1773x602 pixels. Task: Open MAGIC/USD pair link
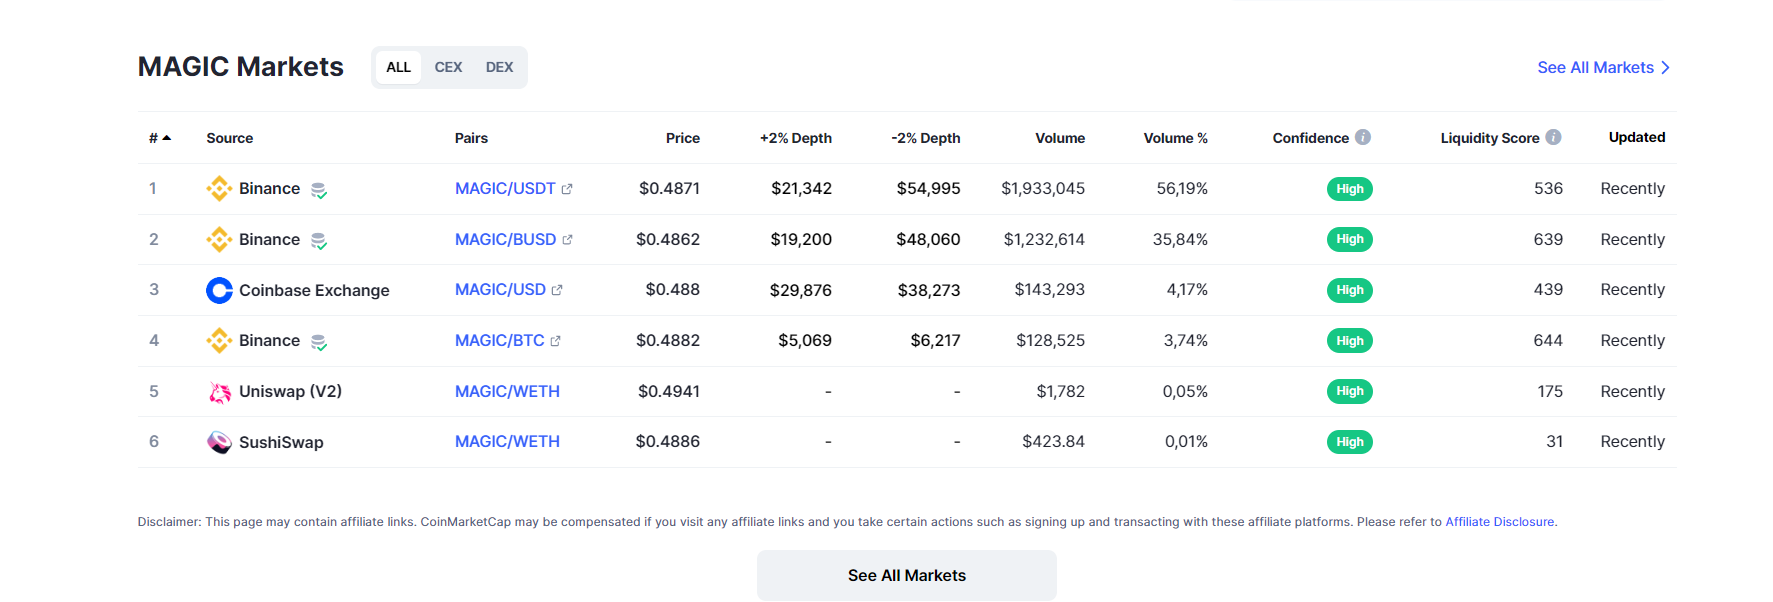500,289
